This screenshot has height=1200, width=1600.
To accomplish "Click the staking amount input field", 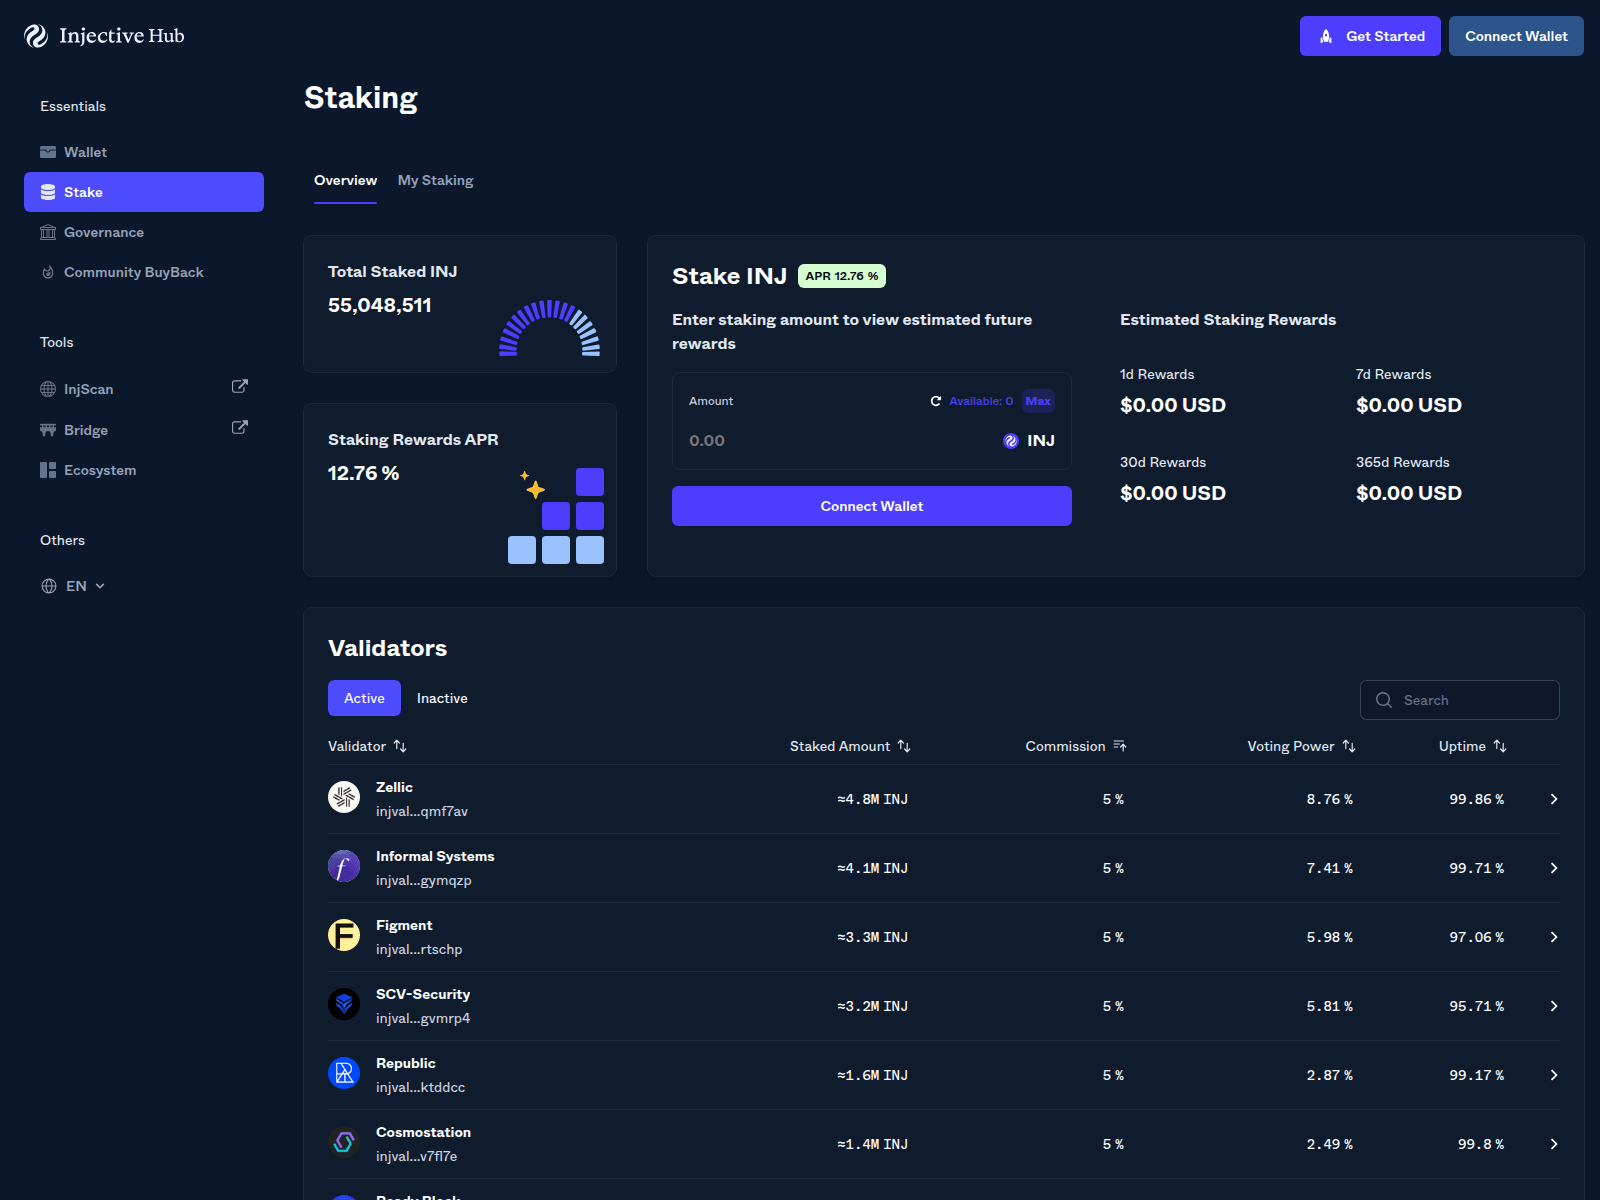I will 840,441.
